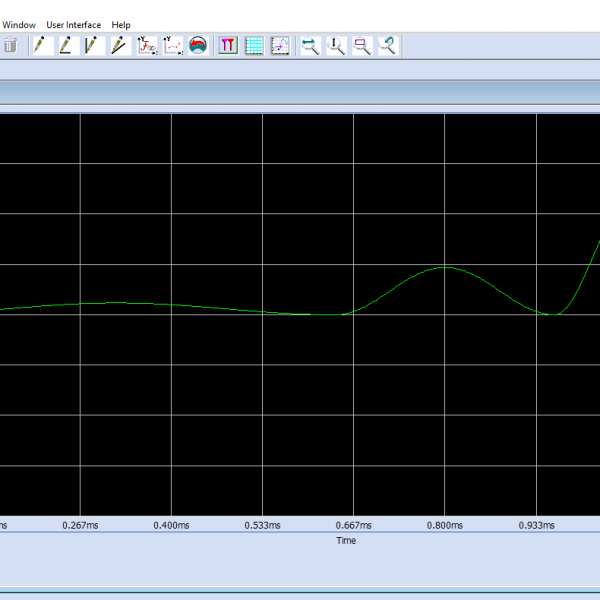Toggle the grid display button
Screen dimensions: 600x600
coord(254,45)
